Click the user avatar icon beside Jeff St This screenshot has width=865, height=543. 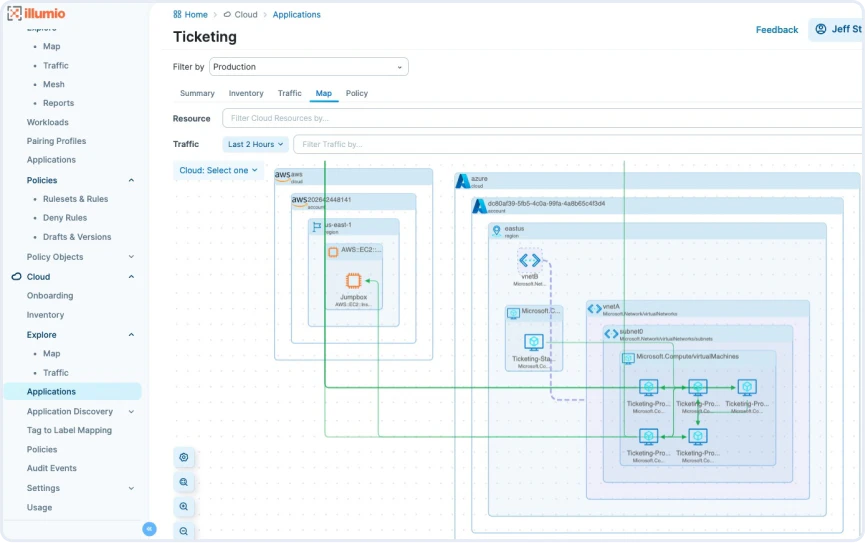(x=821, y=29)
